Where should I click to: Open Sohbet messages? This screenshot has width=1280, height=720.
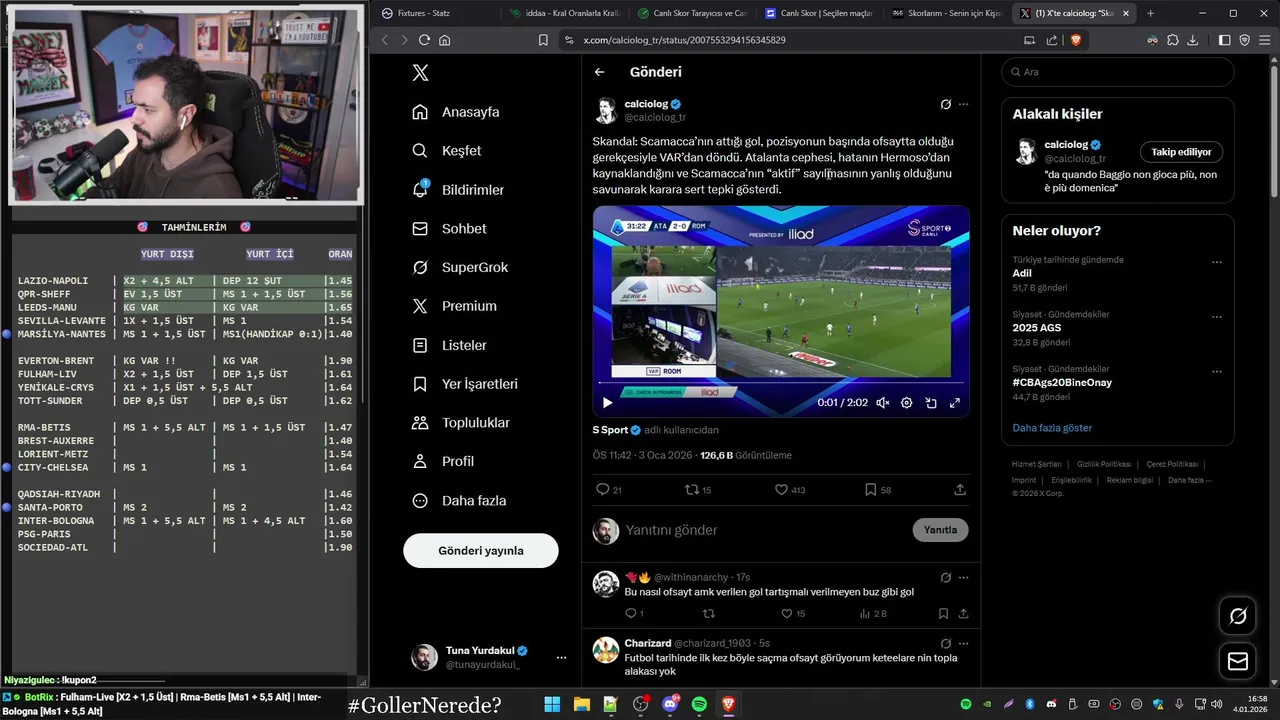click(x=449, y=229)
